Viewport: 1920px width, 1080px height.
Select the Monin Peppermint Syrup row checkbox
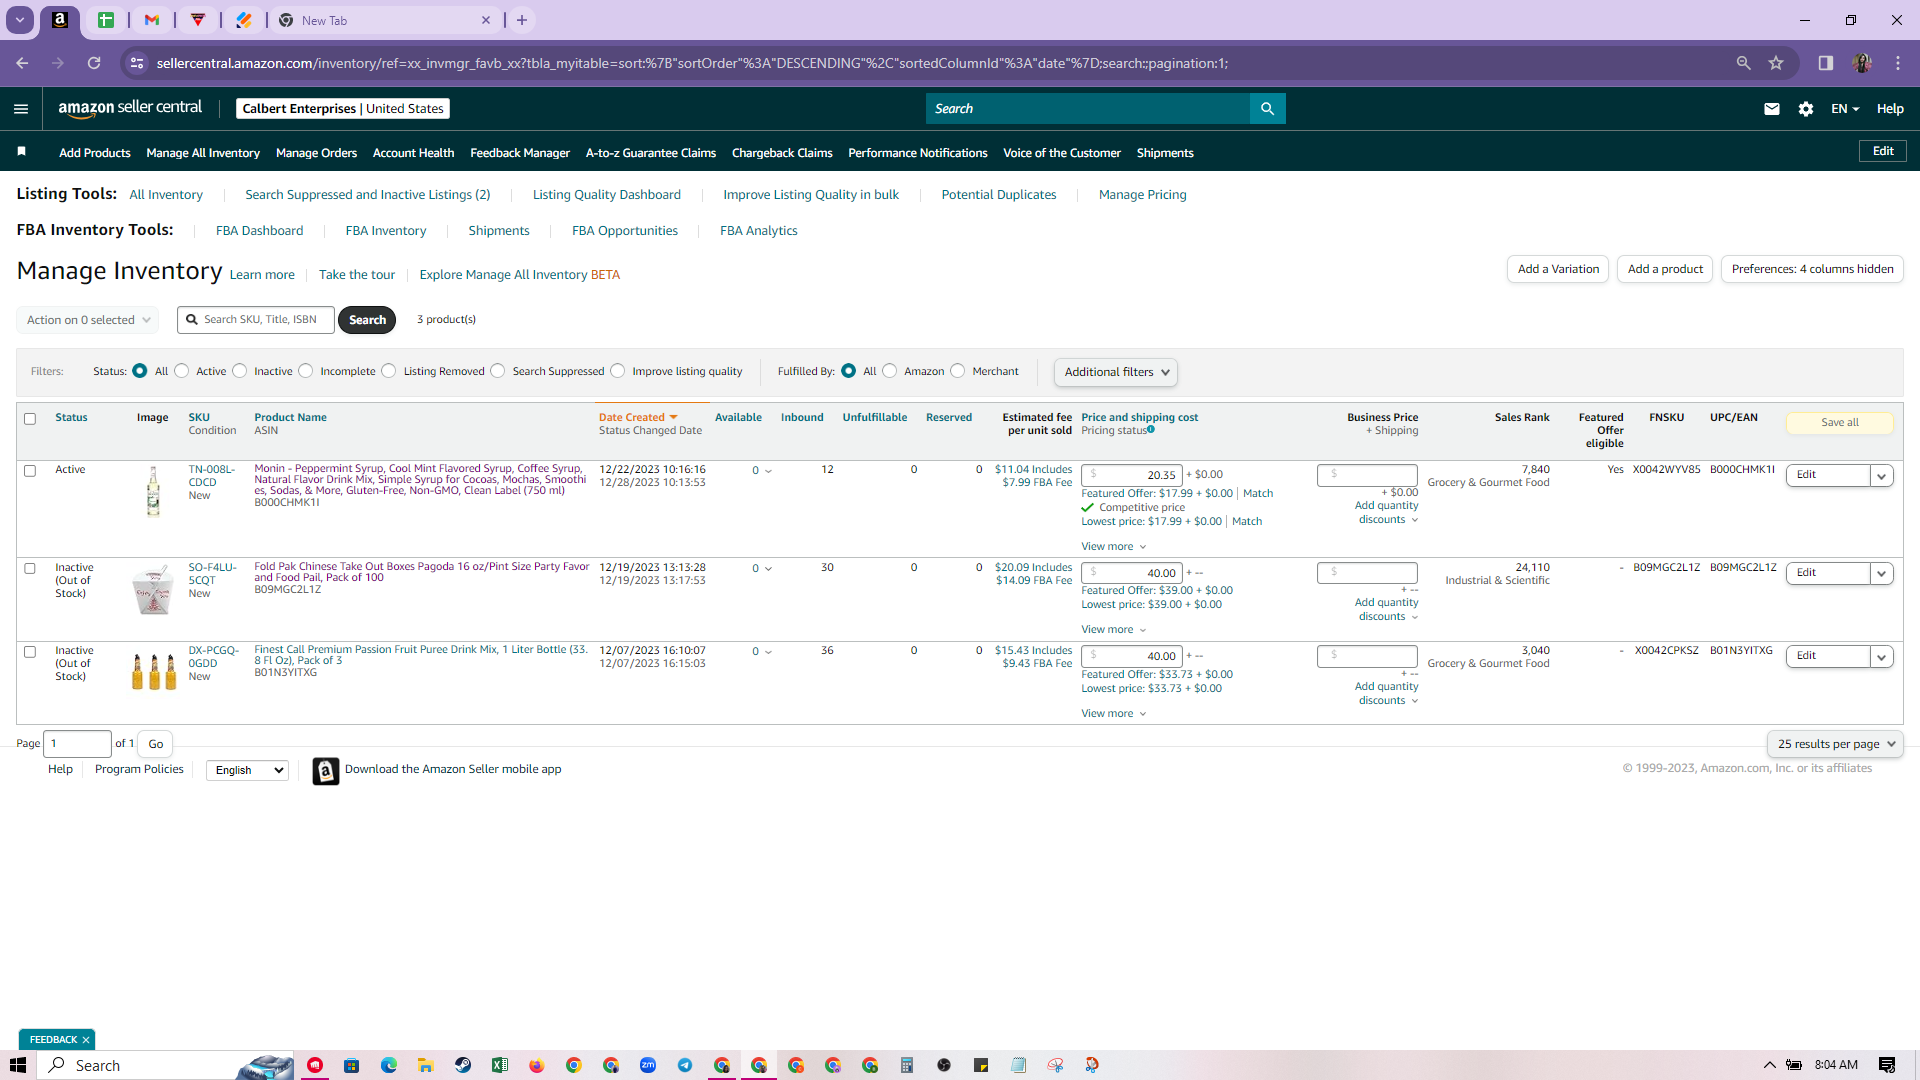(x=30, y=471)
